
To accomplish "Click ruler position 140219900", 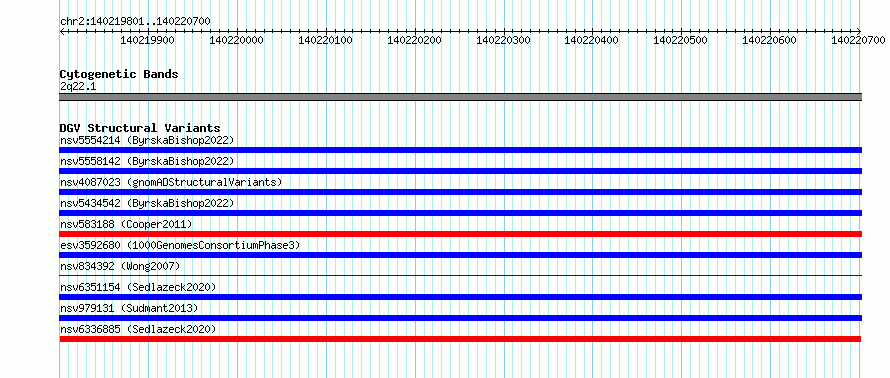I will pos(148,40).
